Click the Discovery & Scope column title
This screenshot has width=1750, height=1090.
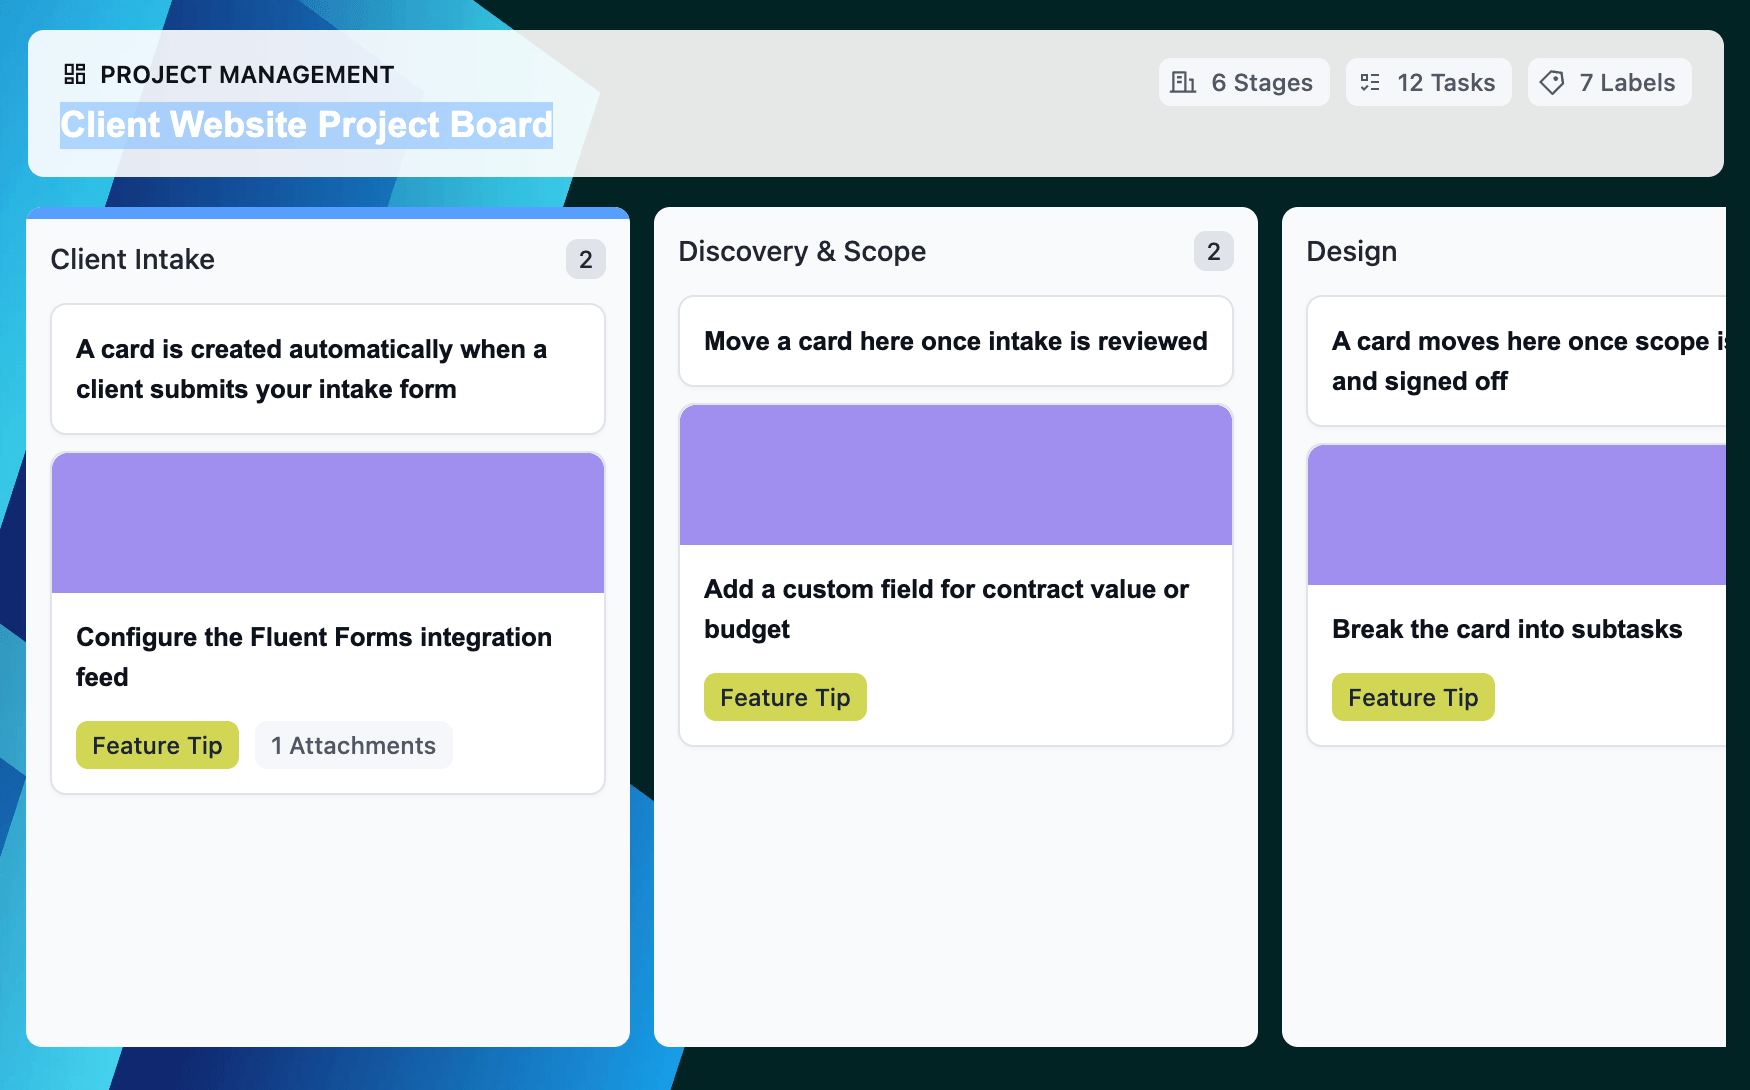802,251
